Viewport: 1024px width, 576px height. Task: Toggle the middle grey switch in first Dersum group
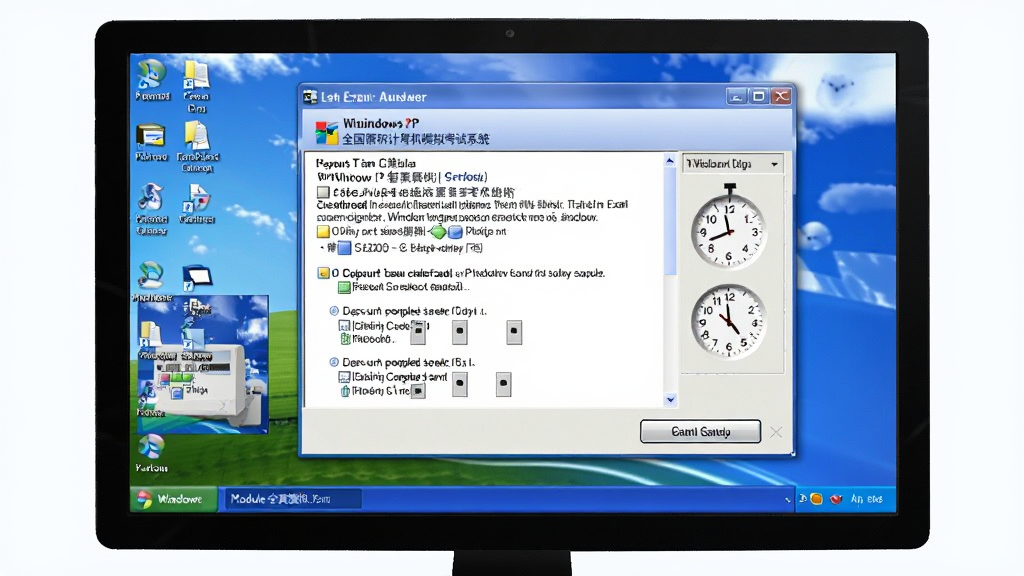[x=460, y=332]
